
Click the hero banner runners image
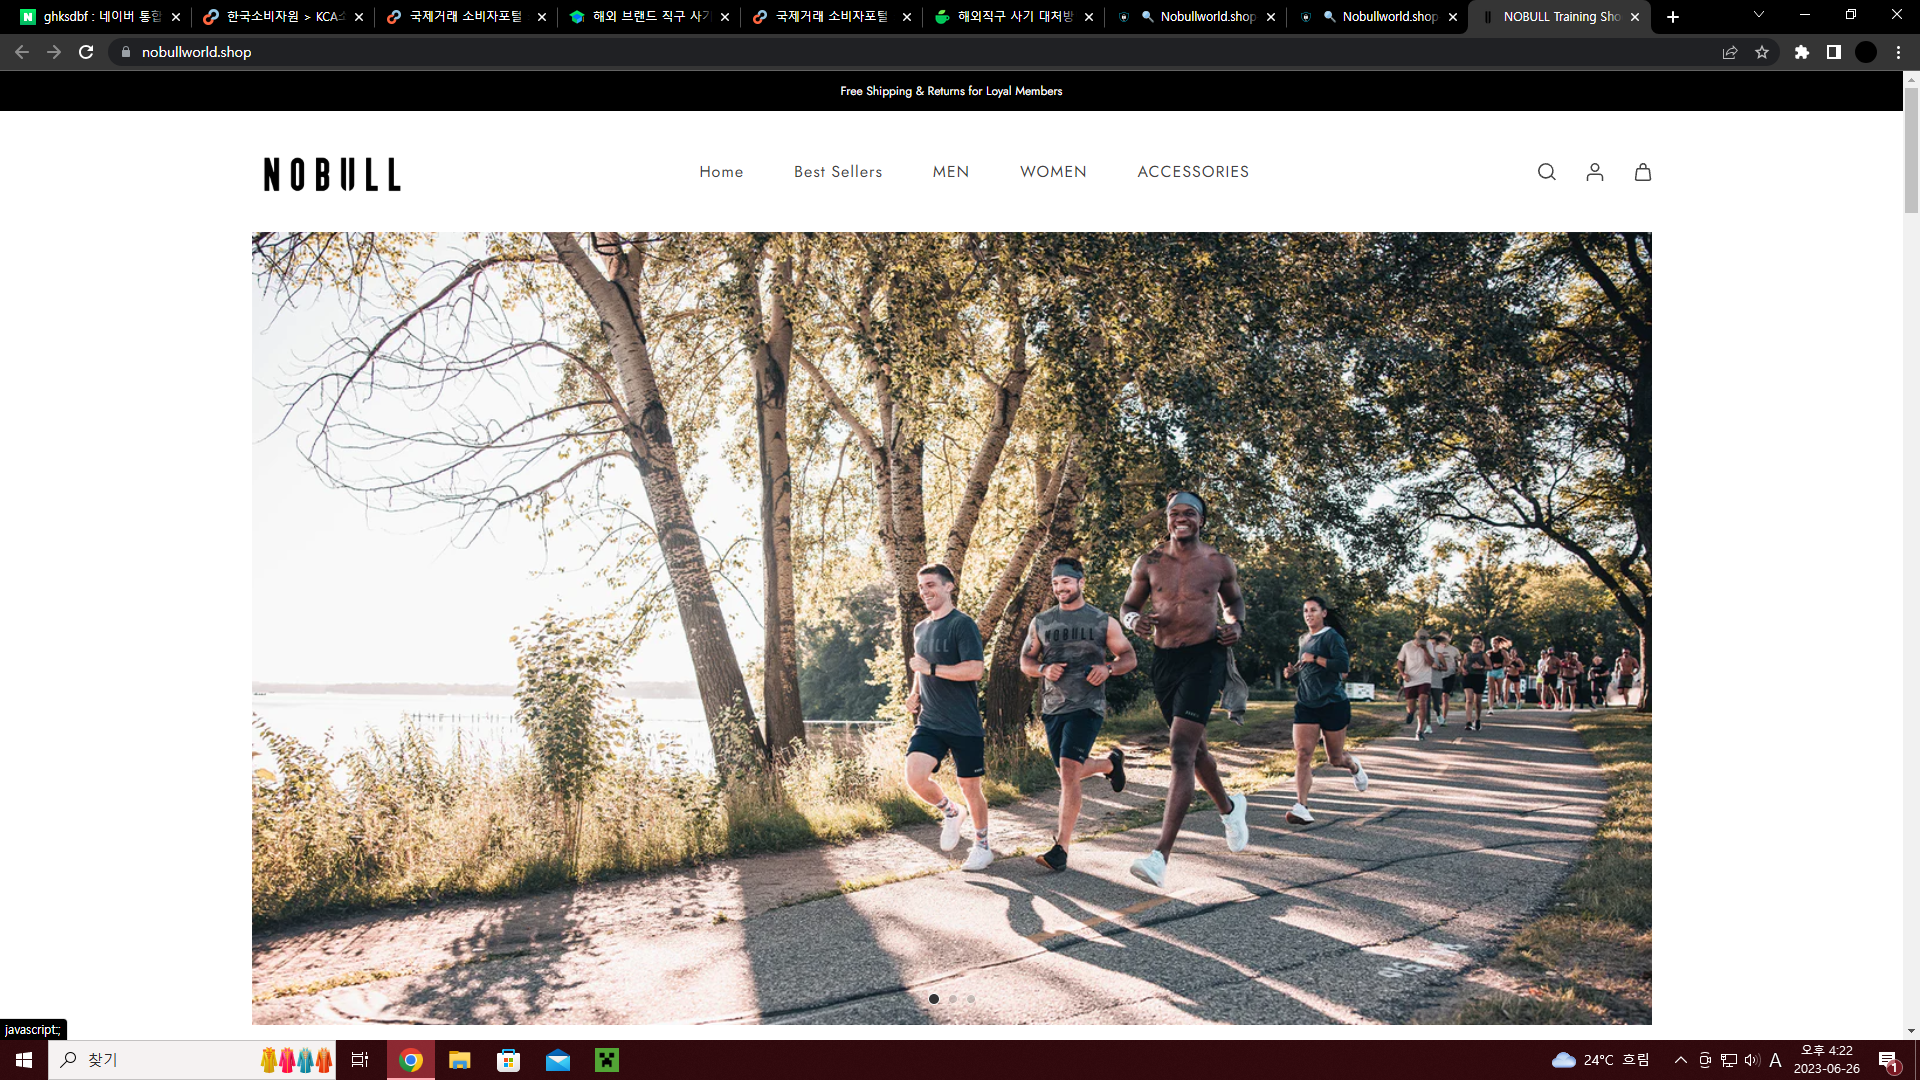951,628
